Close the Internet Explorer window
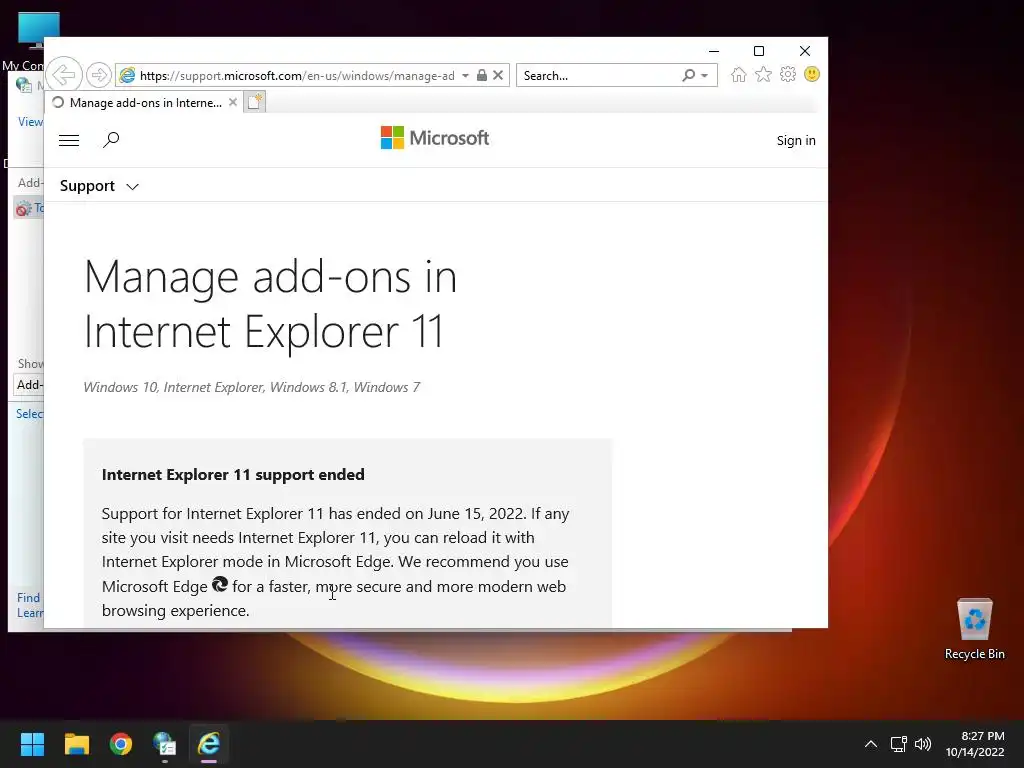Image resolution: width=1024 pixels, height=768 pixels. tap(805, 51)
